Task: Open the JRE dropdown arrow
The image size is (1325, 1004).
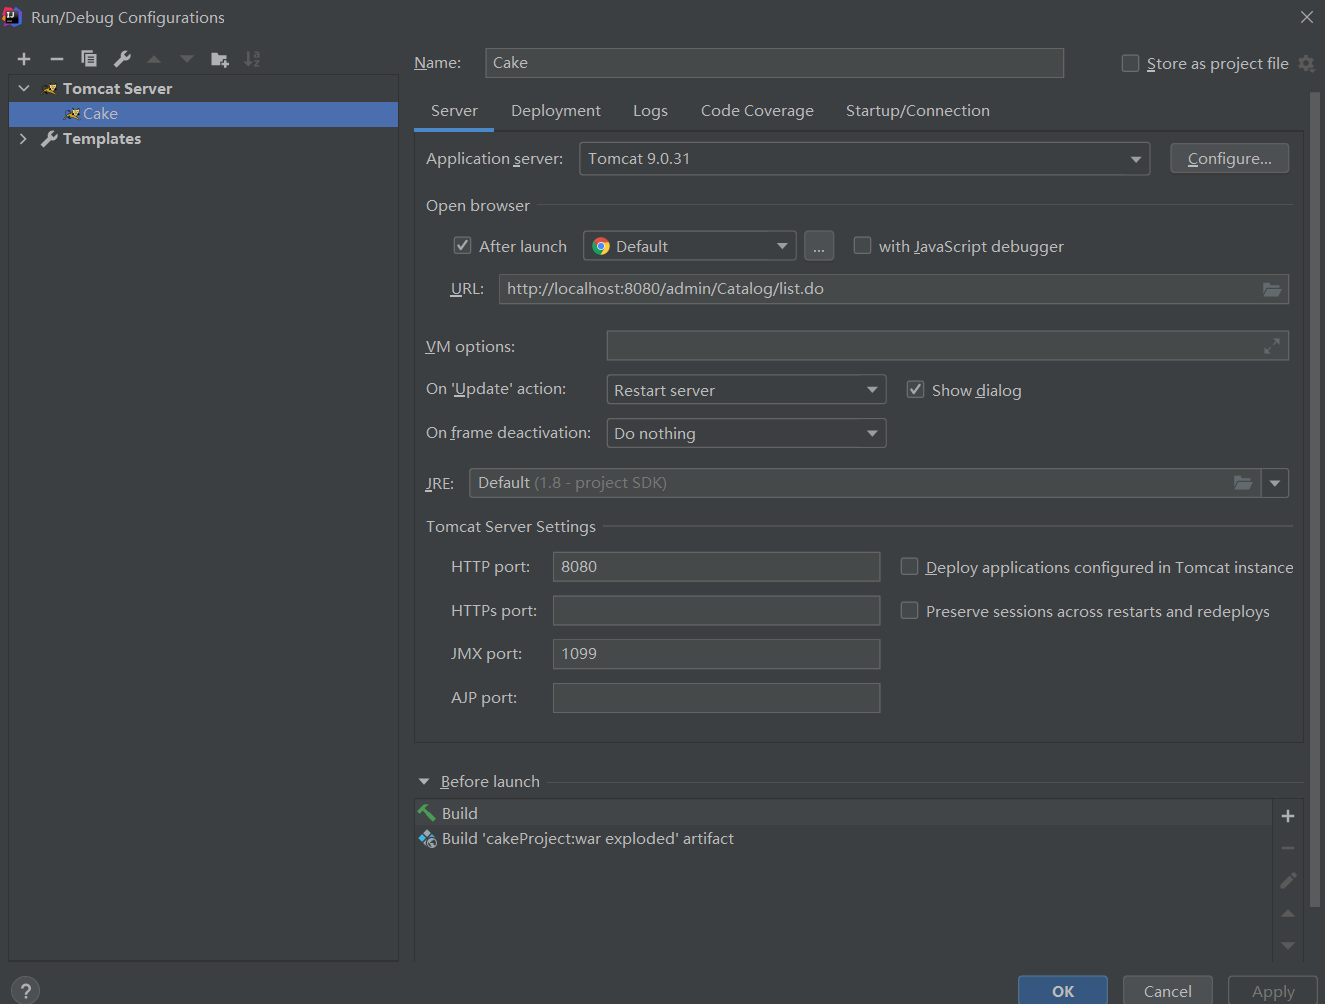Action: pyautogui.click(x=1275, y=483)
